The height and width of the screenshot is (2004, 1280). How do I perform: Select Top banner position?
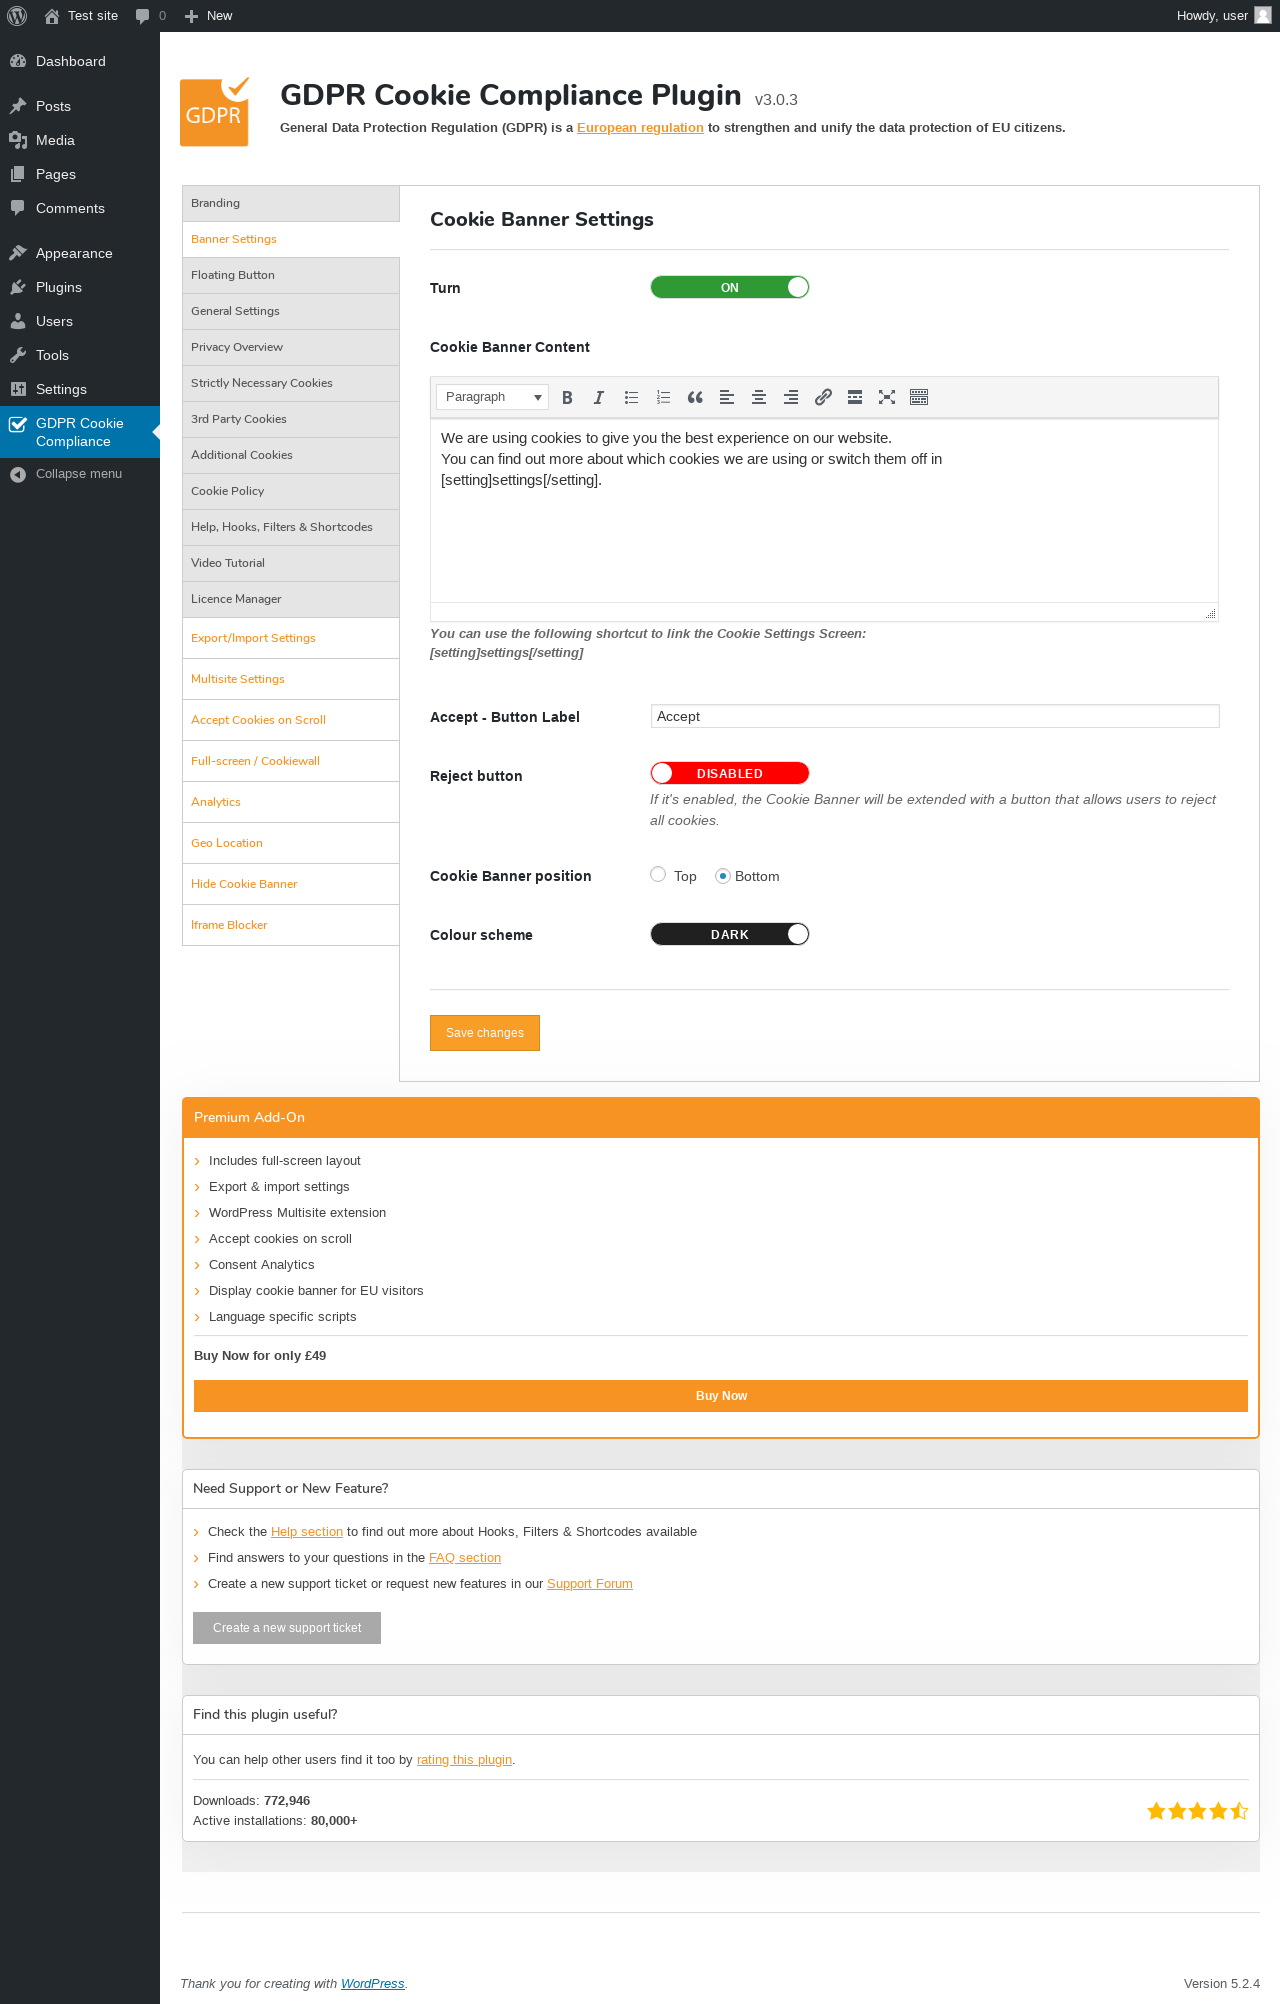658,874
